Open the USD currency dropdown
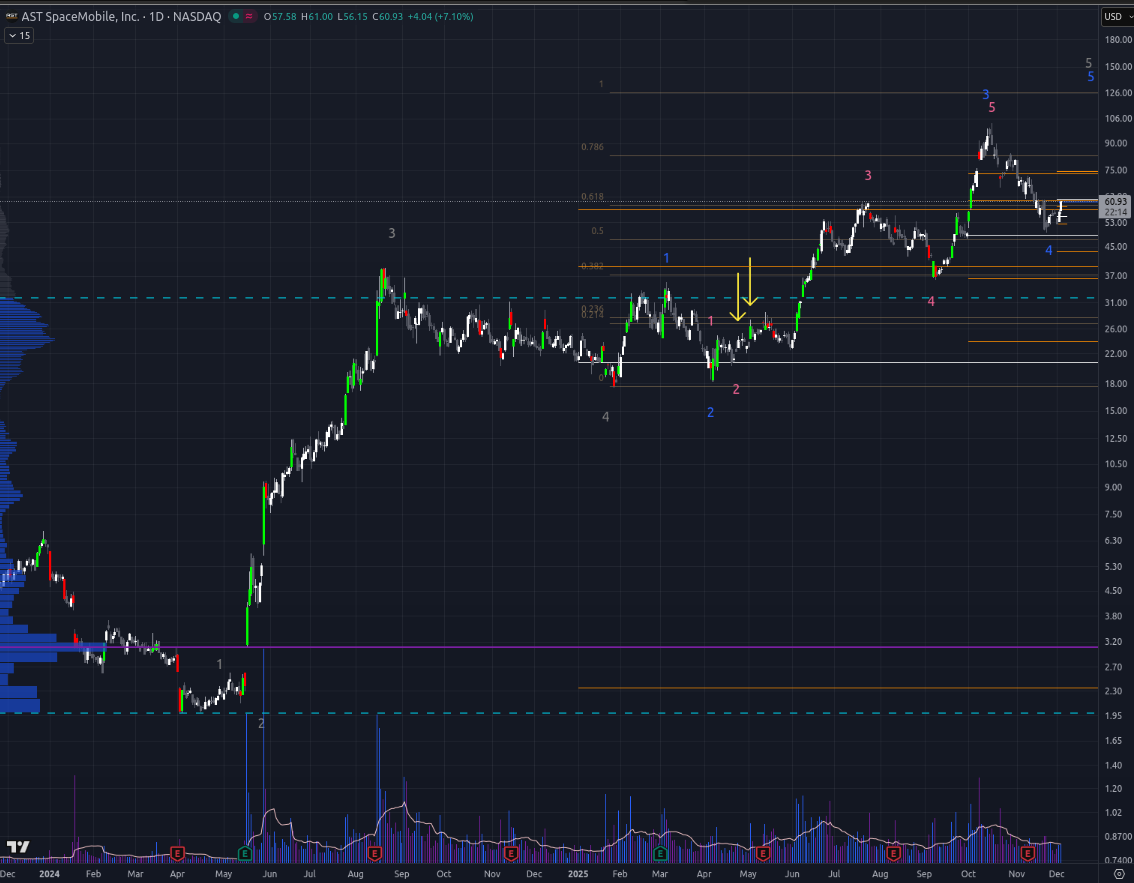The width and height of the screenshot is (1134, 883). point(1114,17)
